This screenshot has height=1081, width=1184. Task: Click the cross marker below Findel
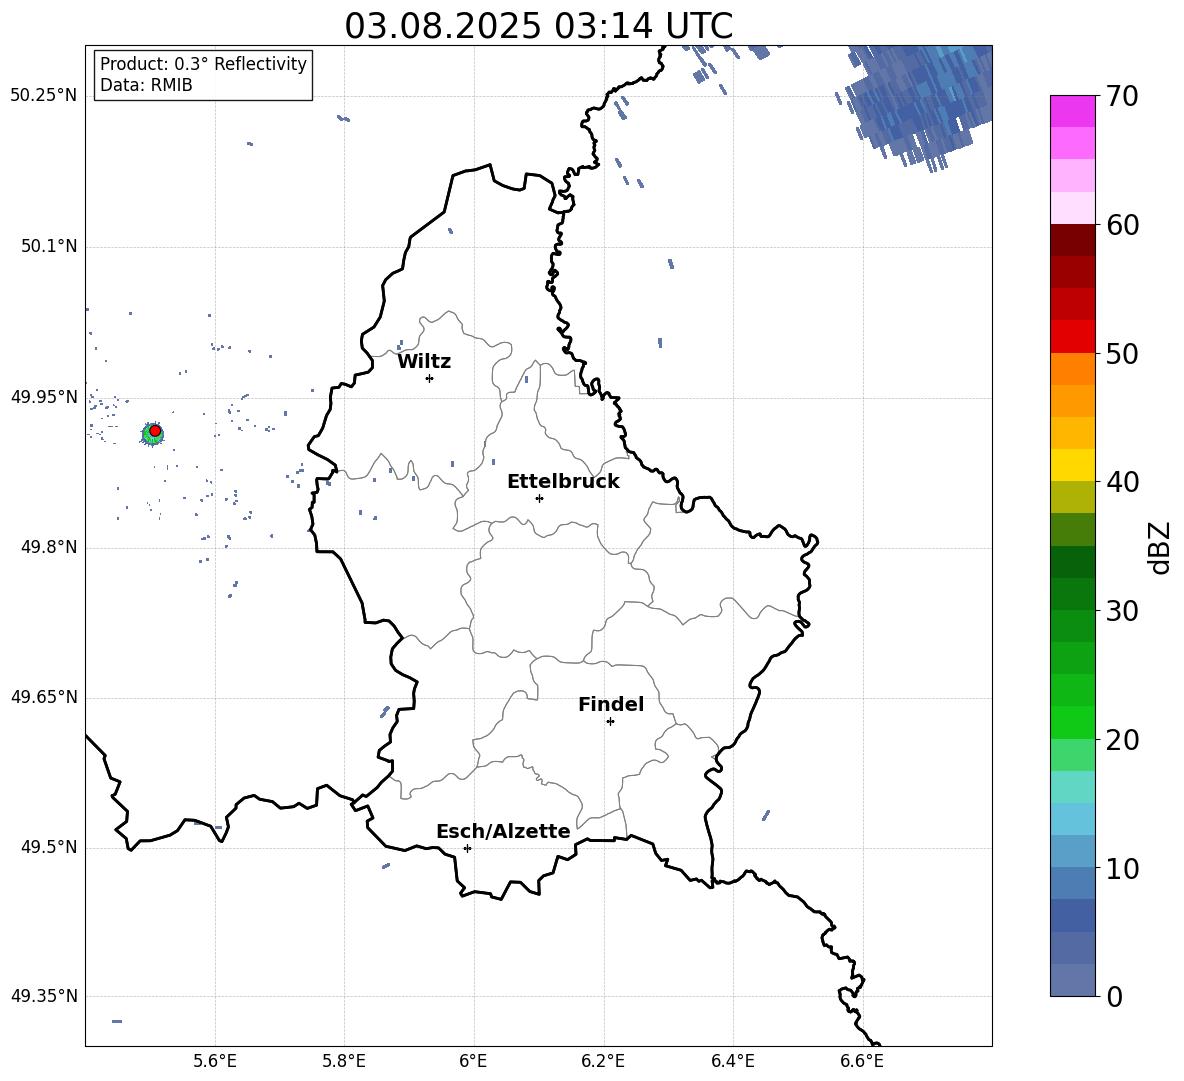click(610, 722)
